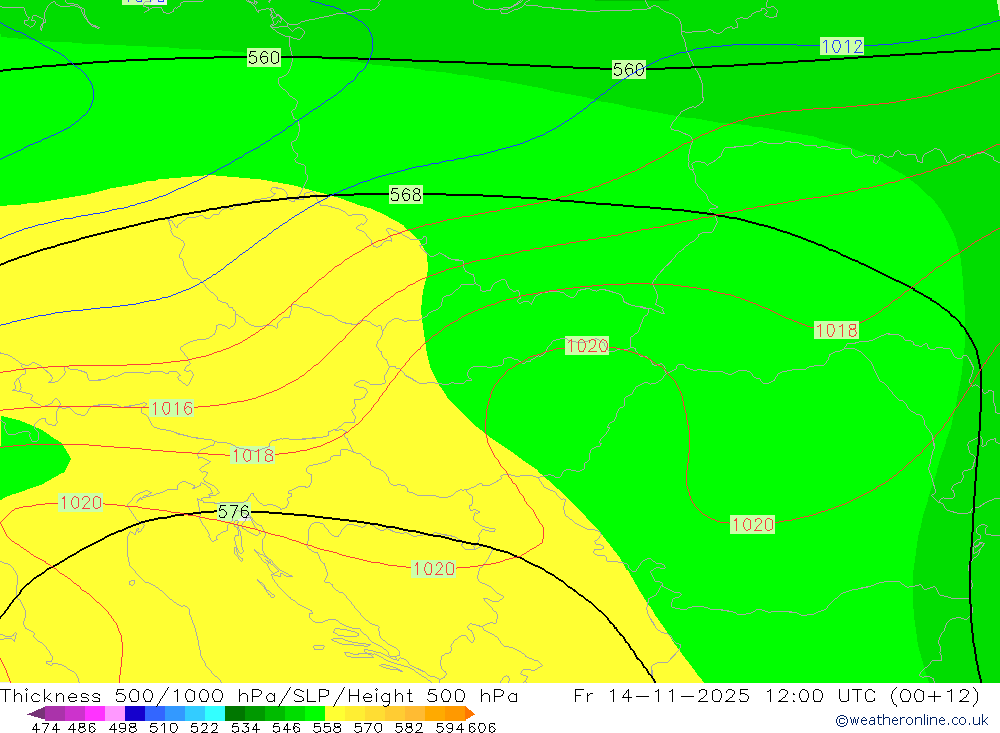The image size is (1000, 733).
Task: Click the legend value 486
Action: point(82,728)
